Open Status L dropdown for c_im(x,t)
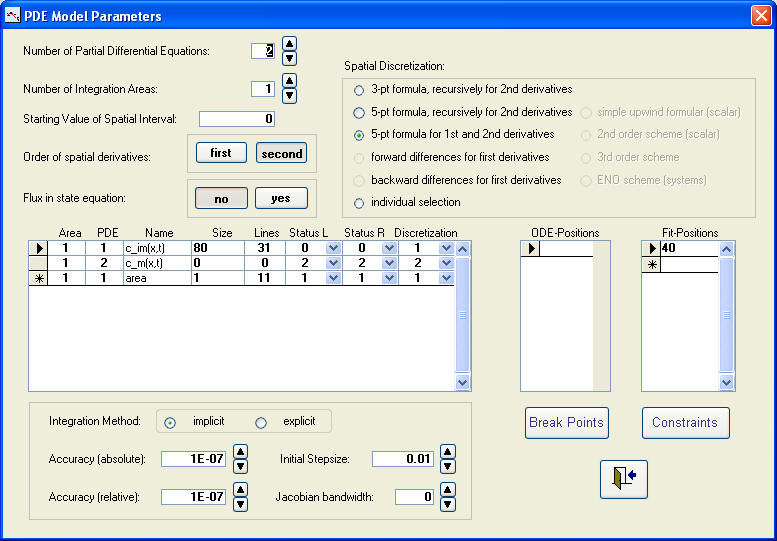Viewport: 777px width, 541px height. click(333, 247)
